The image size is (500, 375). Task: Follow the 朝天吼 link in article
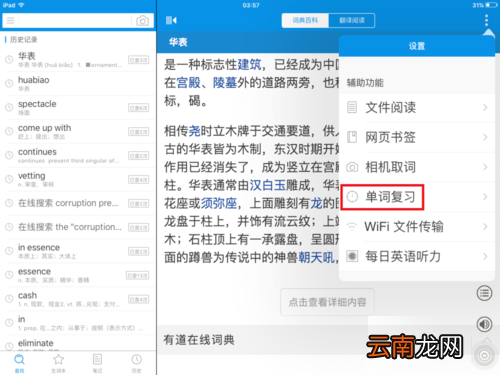click(x=317, y=257)
